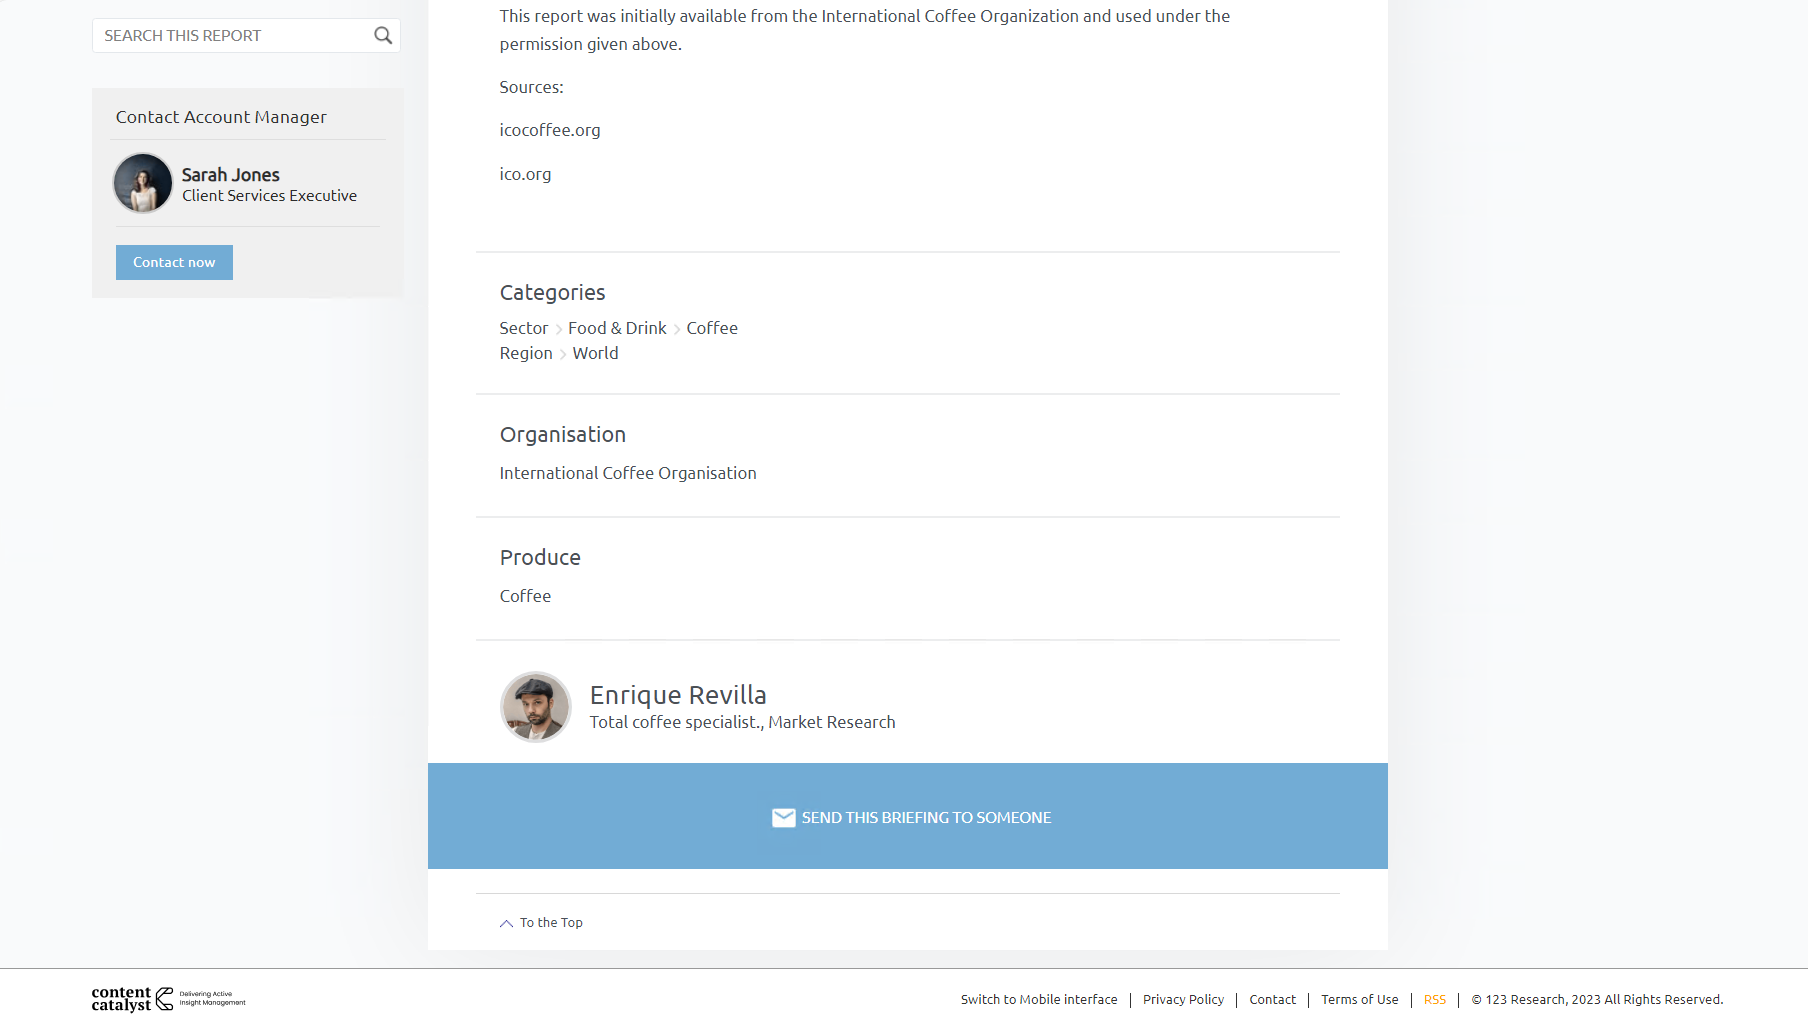Click the RSS feed link

[x=1435, y=999]
